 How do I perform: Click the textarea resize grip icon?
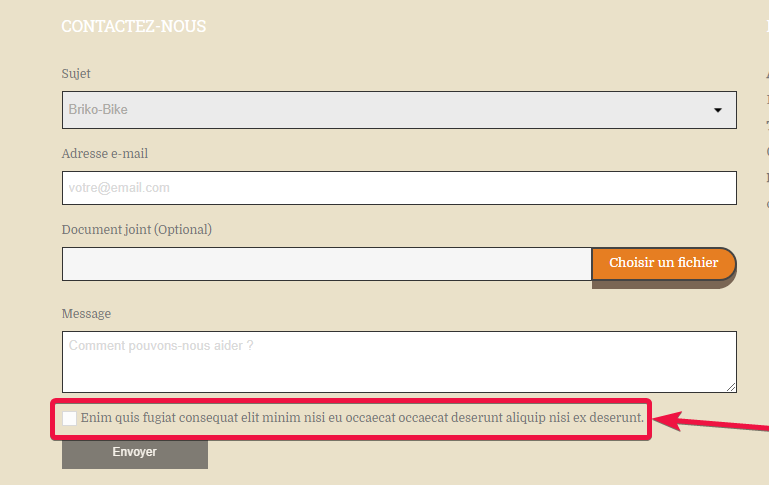(731, 387)
